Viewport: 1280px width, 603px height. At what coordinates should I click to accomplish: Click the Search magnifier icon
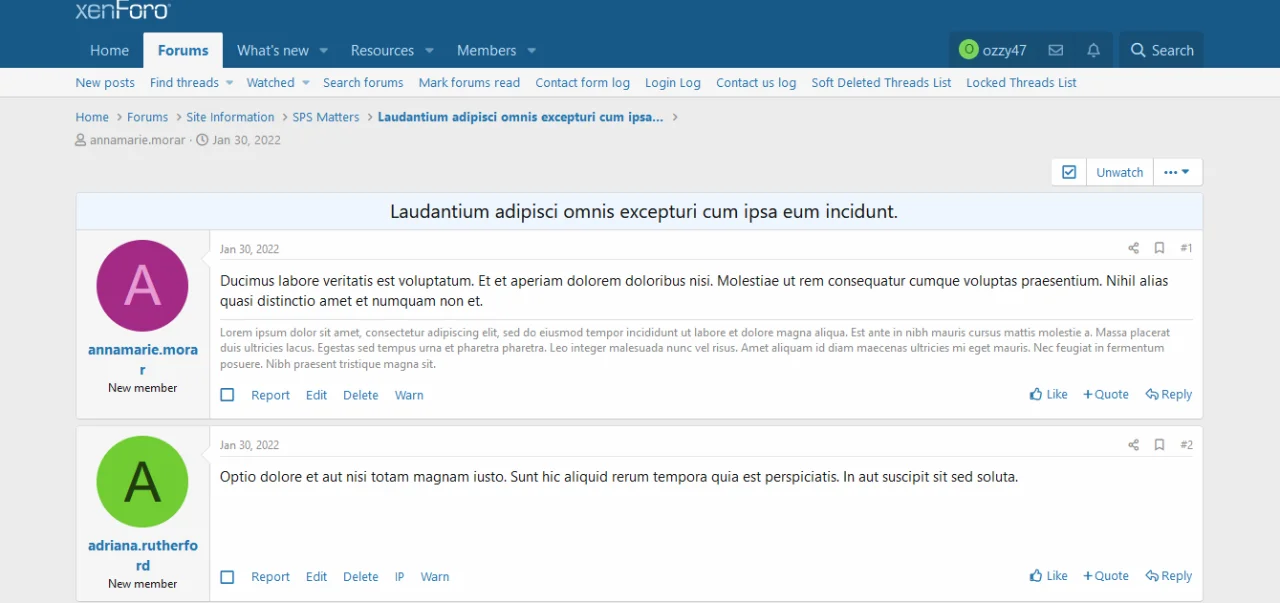pyautogui.click(x=1137, y=50)
